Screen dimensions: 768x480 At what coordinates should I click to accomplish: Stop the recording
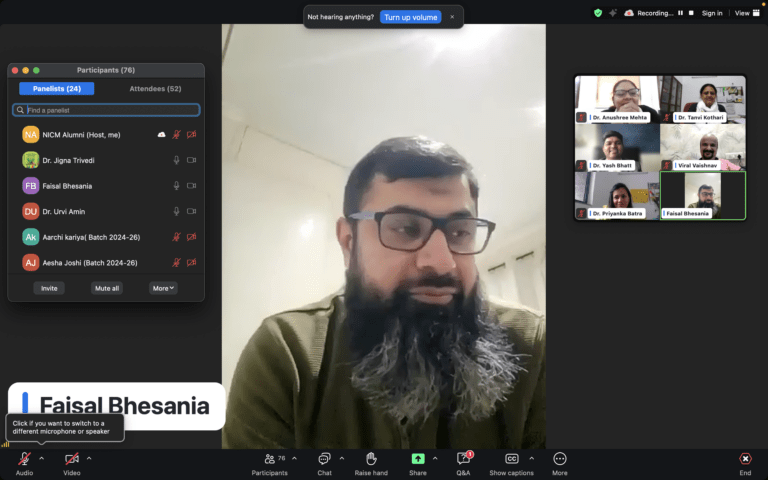[690, 13]
